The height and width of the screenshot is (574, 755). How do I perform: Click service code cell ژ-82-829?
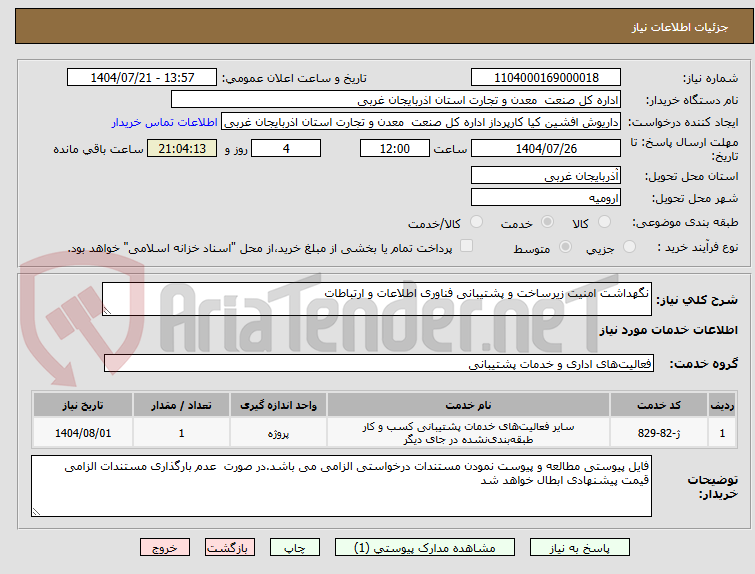click(x=658, y=433)
